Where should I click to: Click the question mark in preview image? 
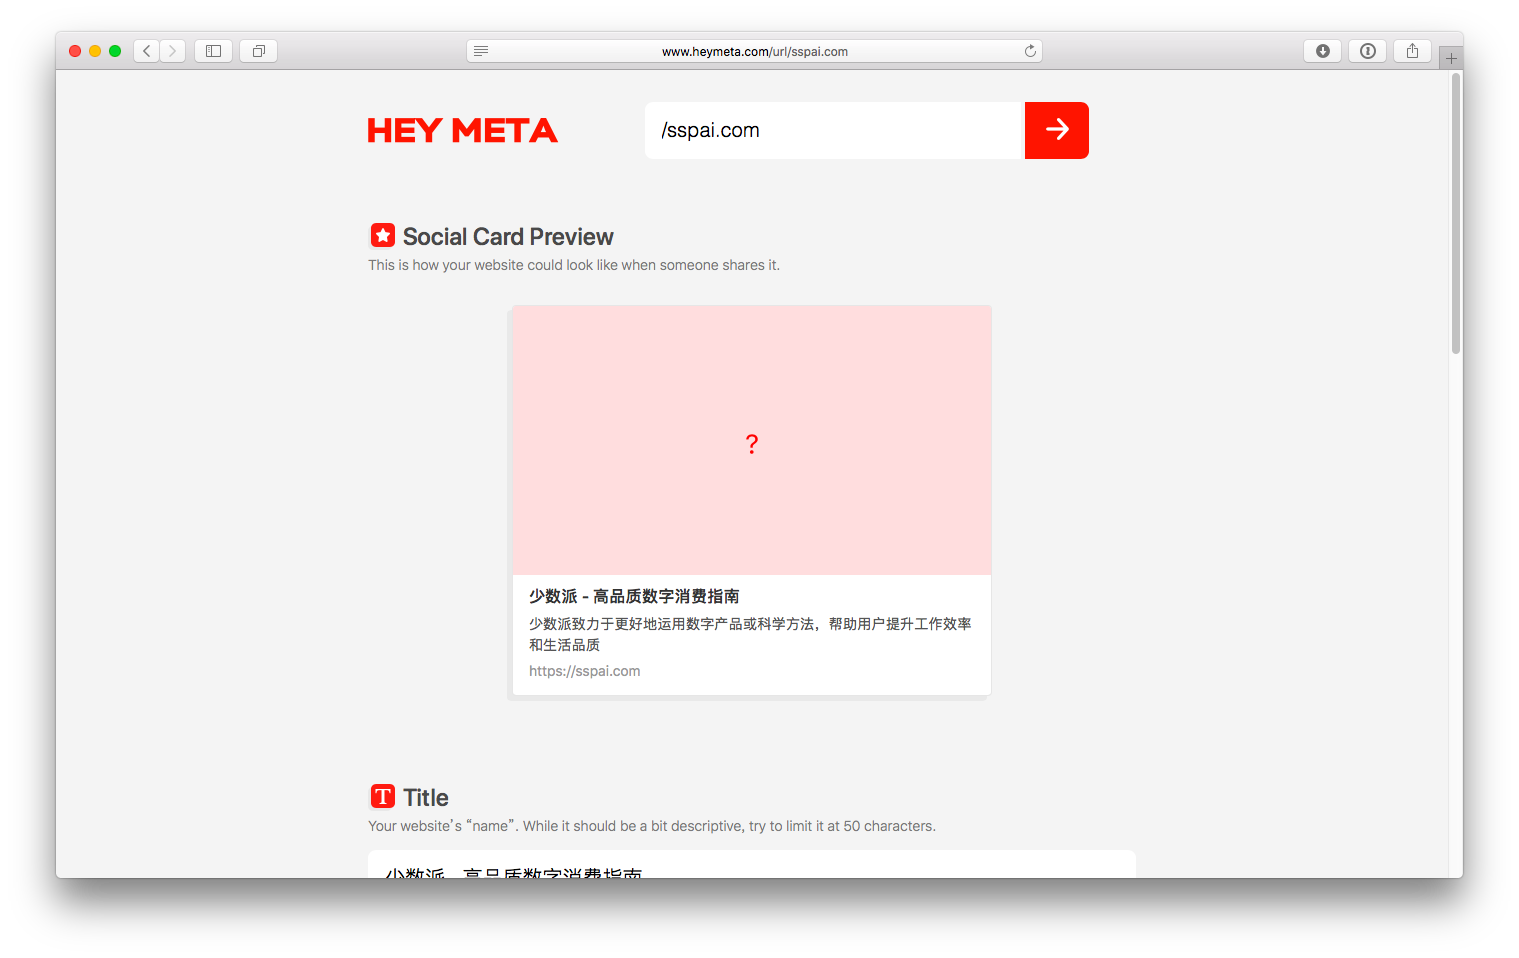752,444
